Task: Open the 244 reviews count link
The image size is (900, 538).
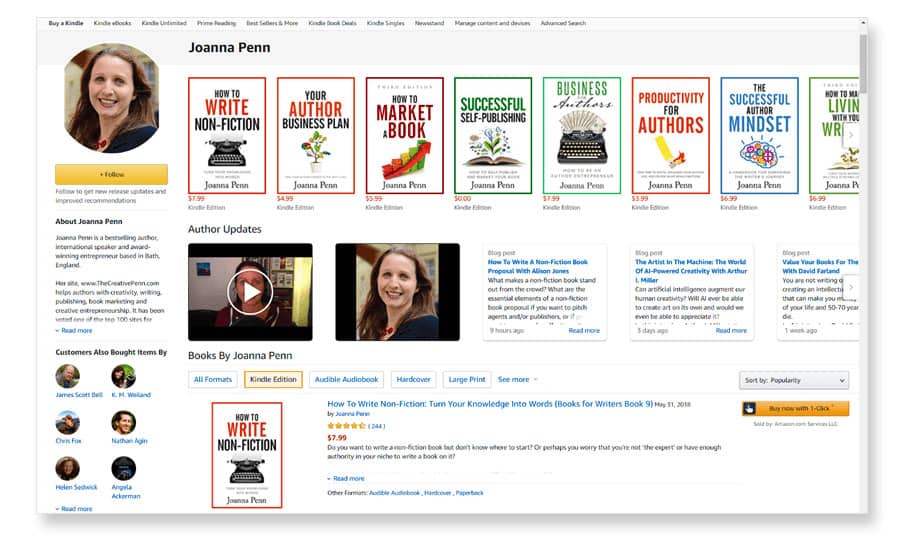Action: (x=377, y=426)
